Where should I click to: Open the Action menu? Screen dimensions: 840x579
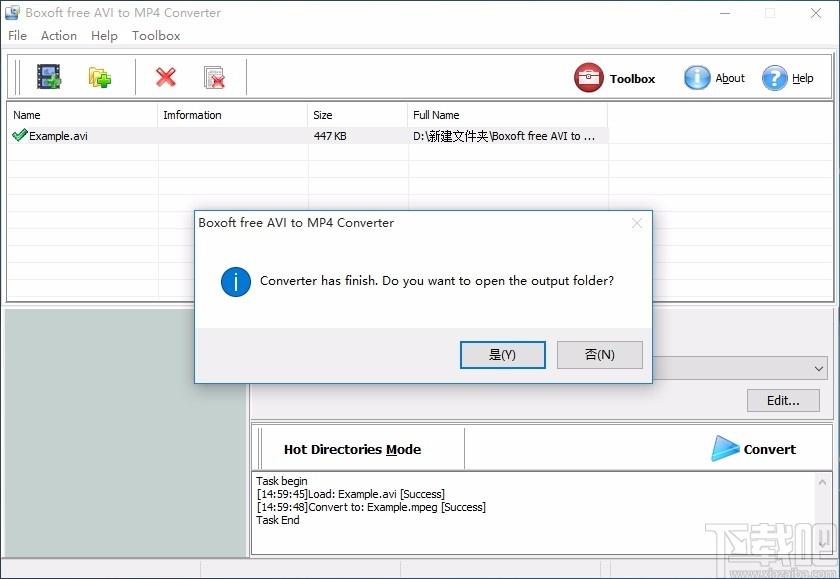(x=59, y=36)
